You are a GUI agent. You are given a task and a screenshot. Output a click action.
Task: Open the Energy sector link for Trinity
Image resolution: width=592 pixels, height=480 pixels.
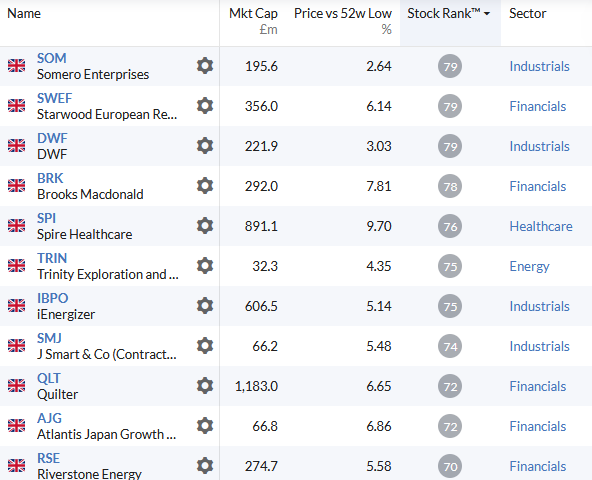pos(529,266)
